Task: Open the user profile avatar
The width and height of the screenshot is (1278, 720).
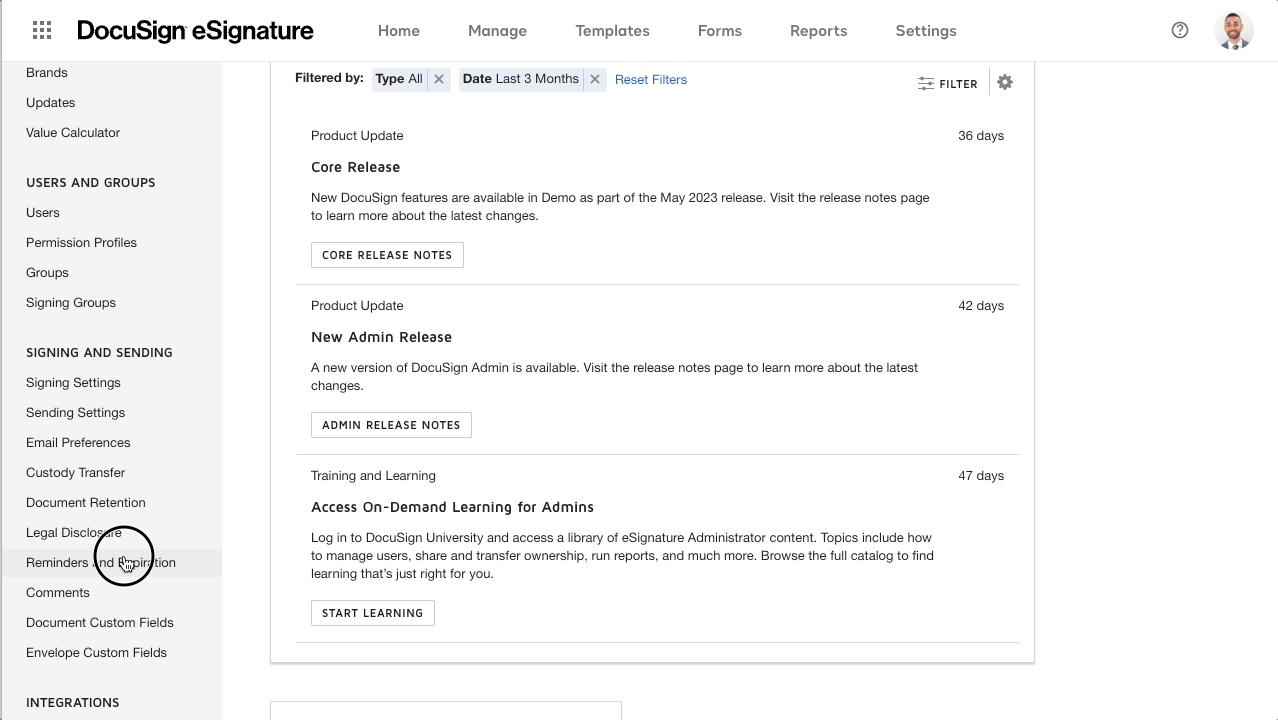Action: [x=1234, y=31]
